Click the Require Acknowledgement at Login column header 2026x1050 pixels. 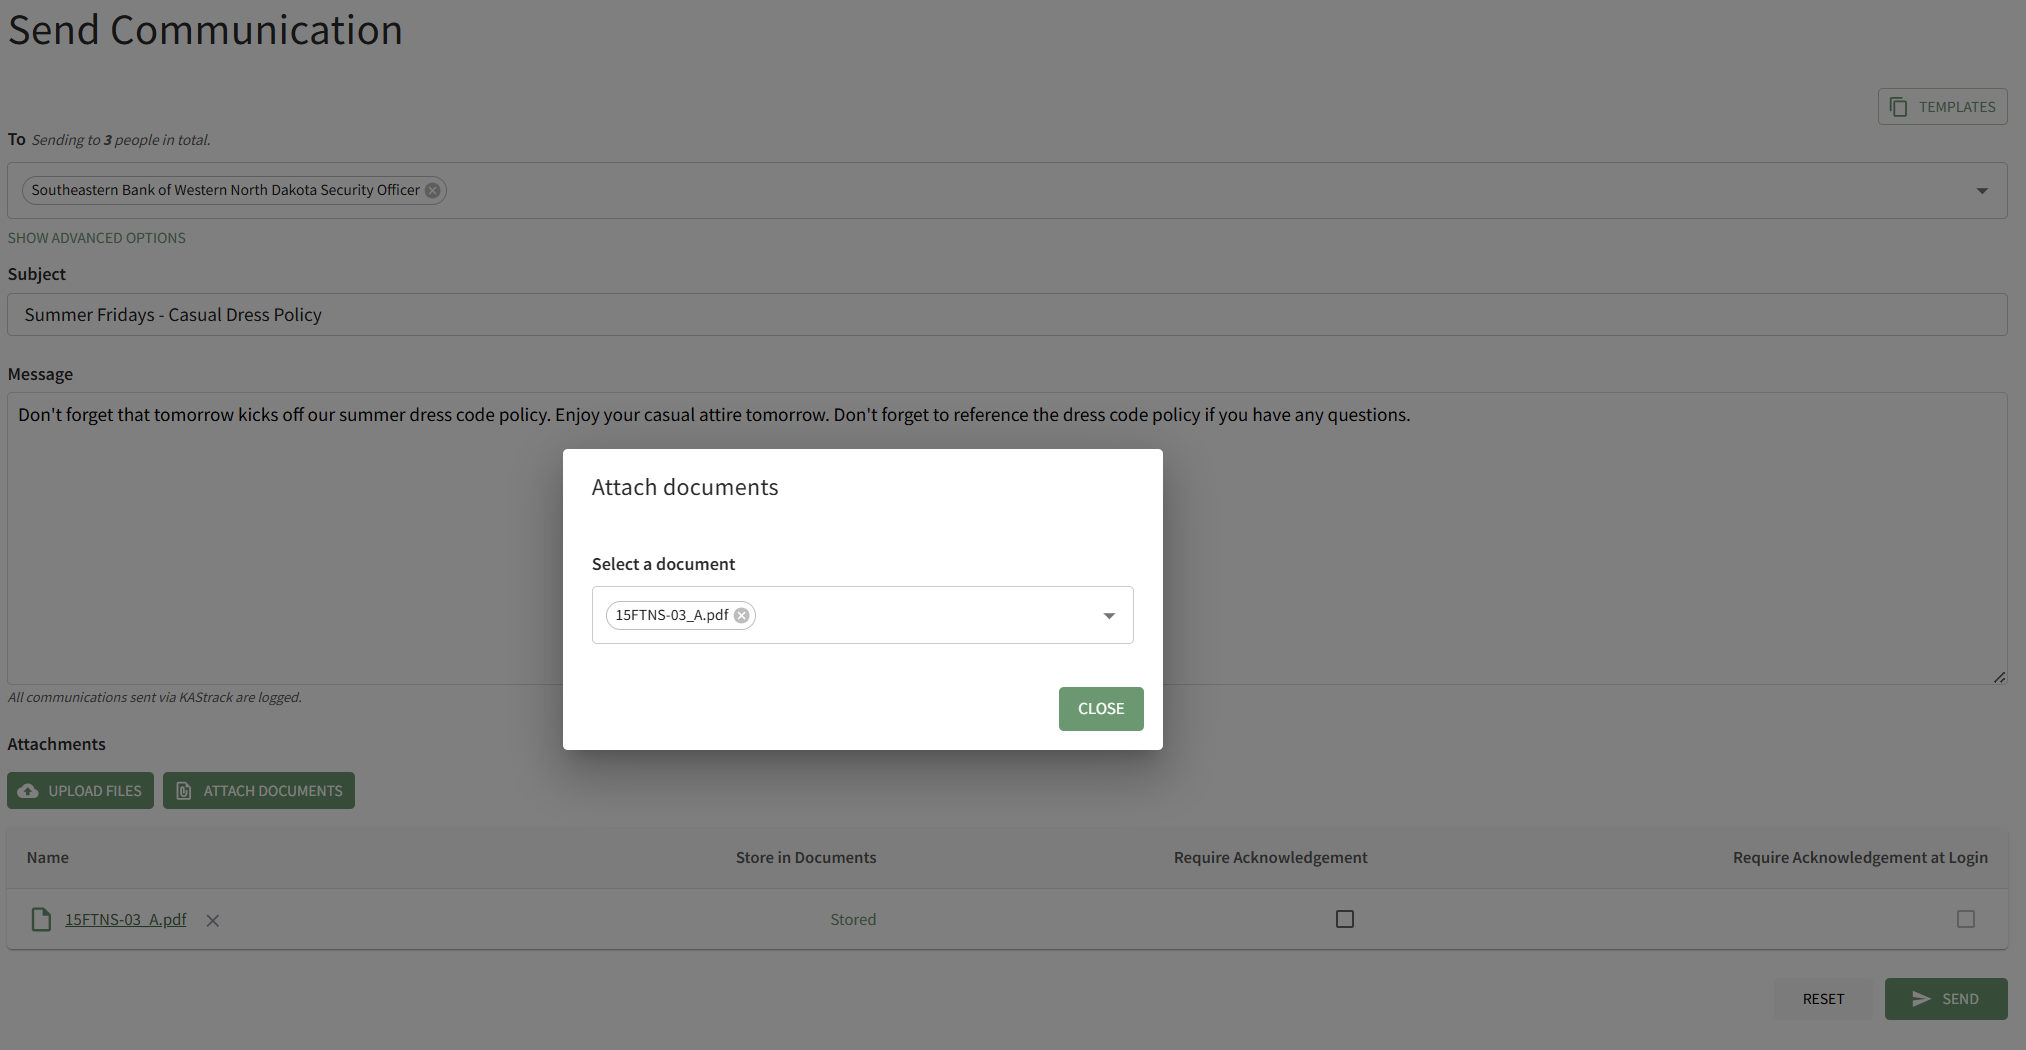[1860, 857]
